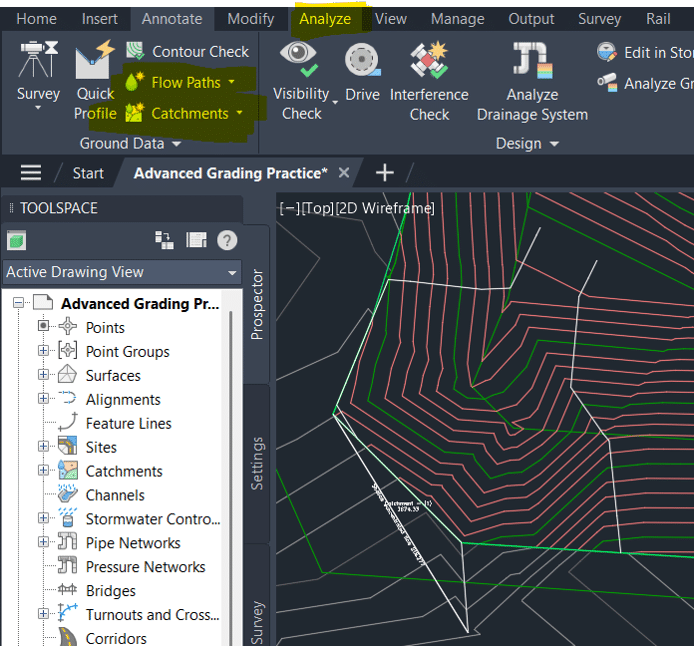Image resolution: width=694 pixels, height=646 pixels.
Task: Run the Contour Check tool
Action: coord(187,51)
